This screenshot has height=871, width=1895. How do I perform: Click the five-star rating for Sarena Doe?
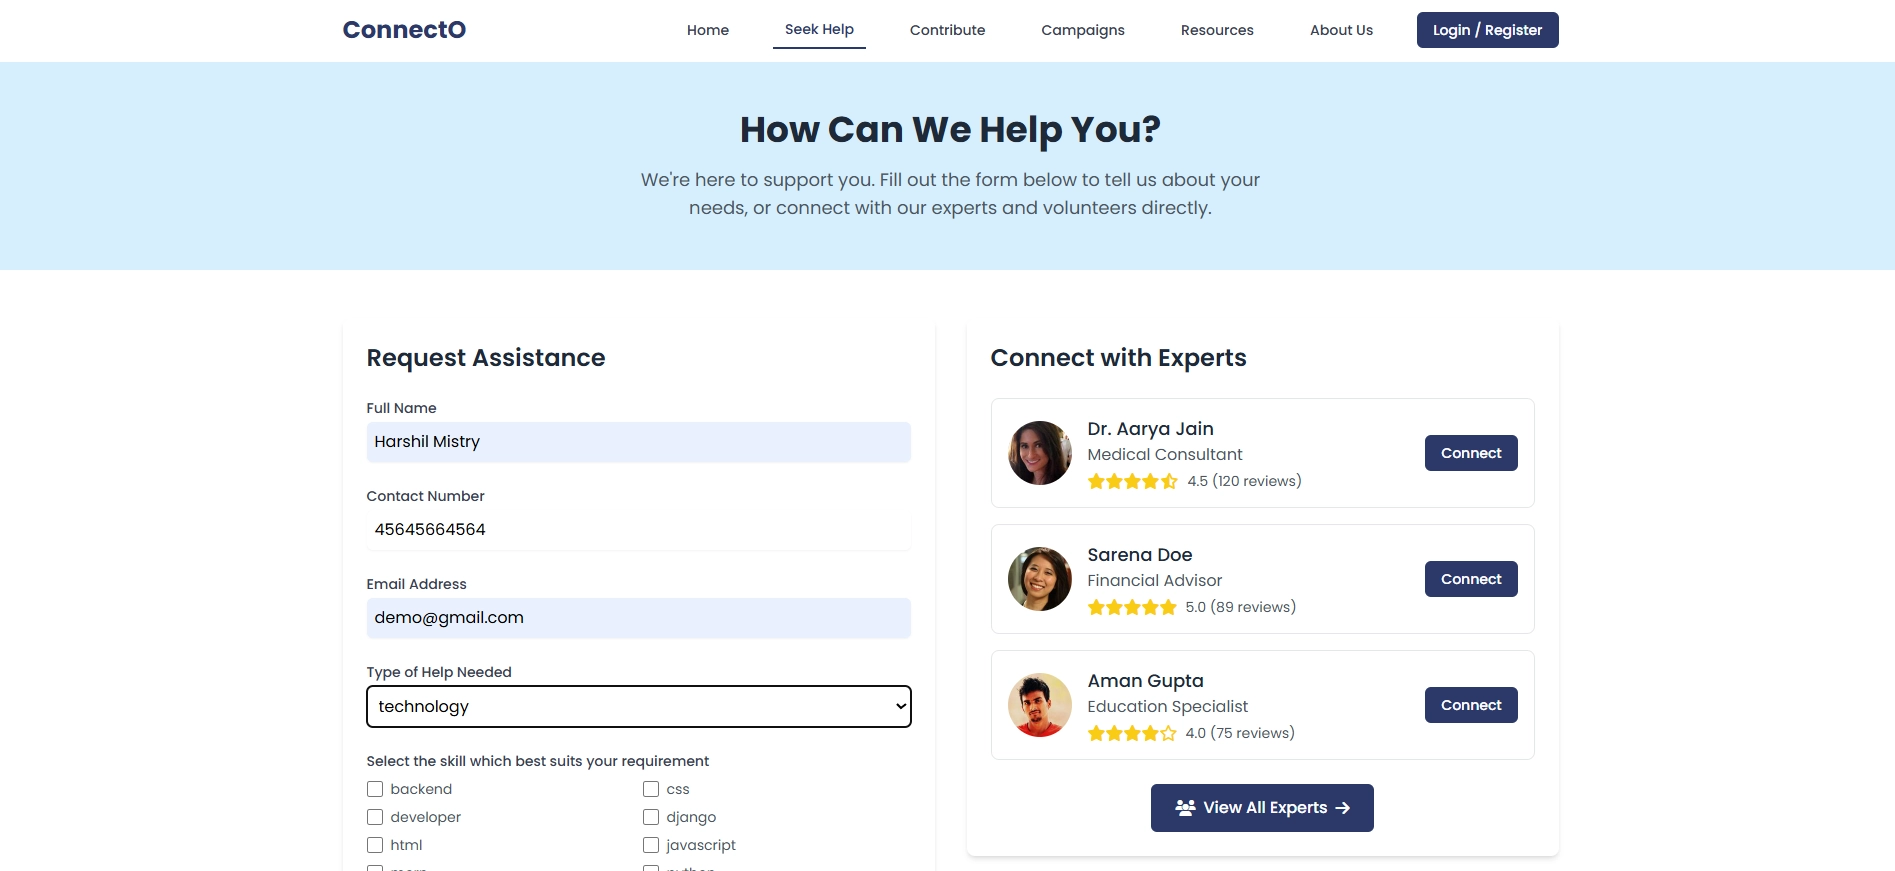tap(1131, 608)
